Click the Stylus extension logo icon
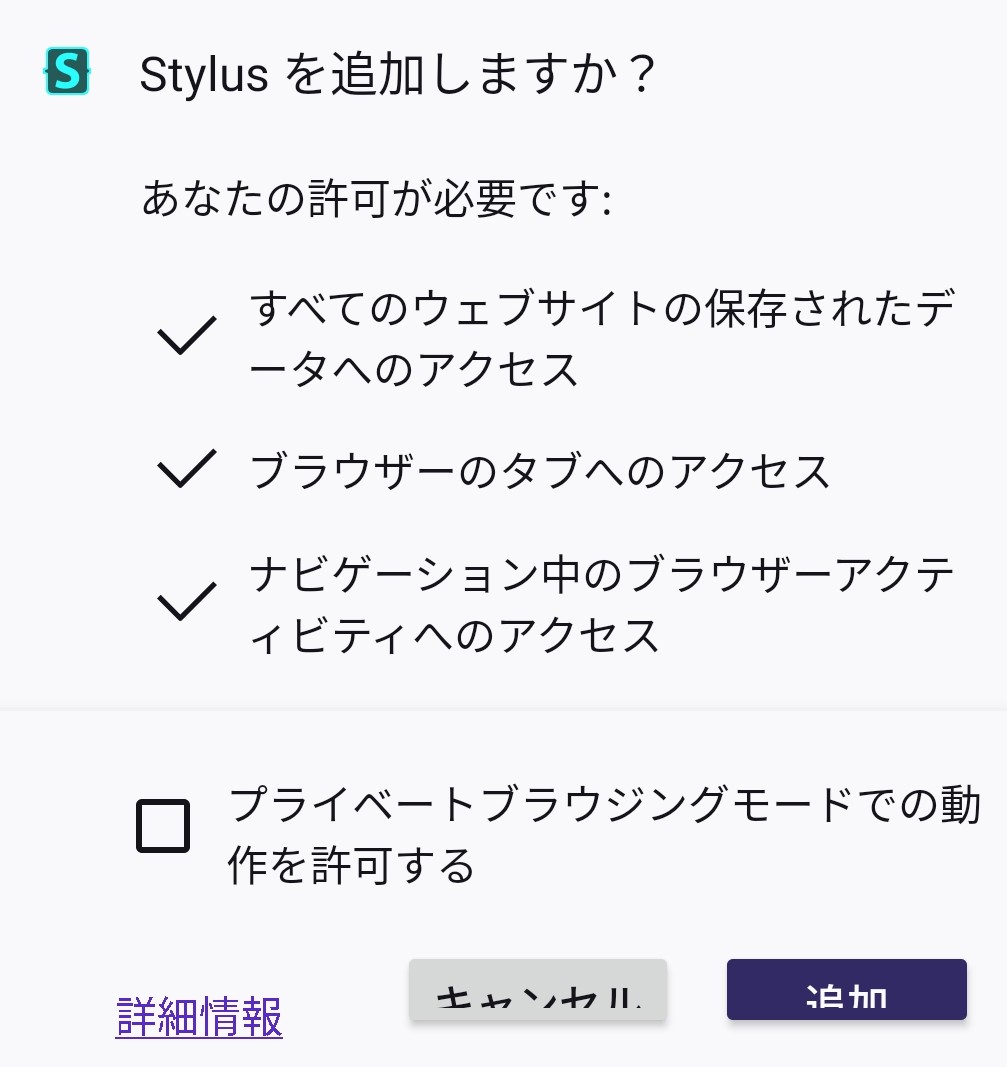 click(68, 72)
